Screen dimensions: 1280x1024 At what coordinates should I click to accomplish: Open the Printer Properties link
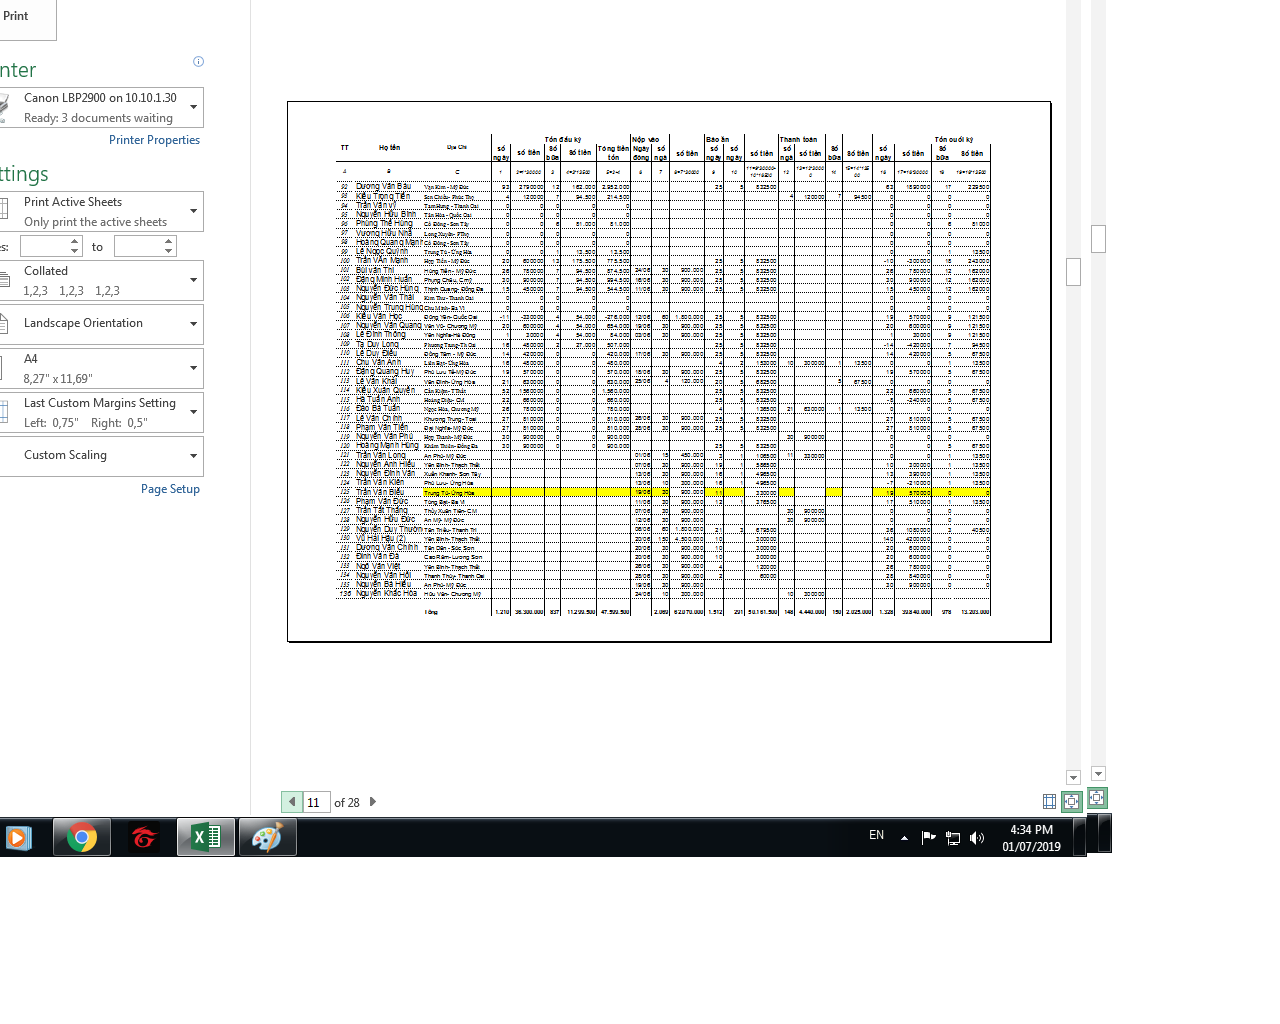154,140
